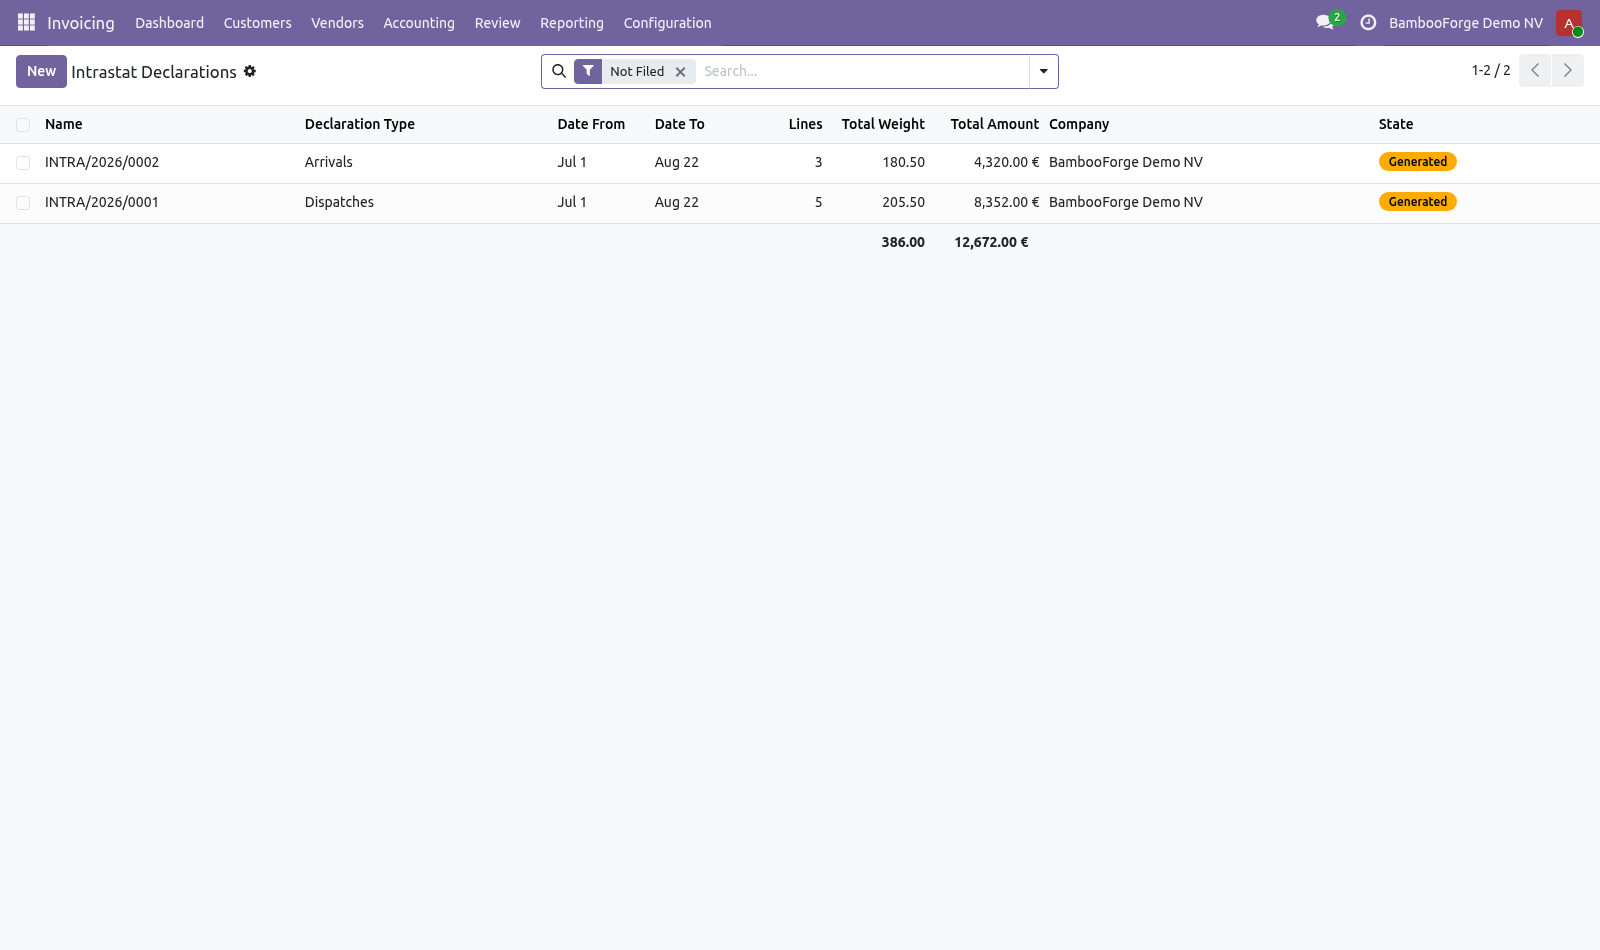Go to the Dashboard menu
The width and height of the screenshot is (1600, 950).
170,23
